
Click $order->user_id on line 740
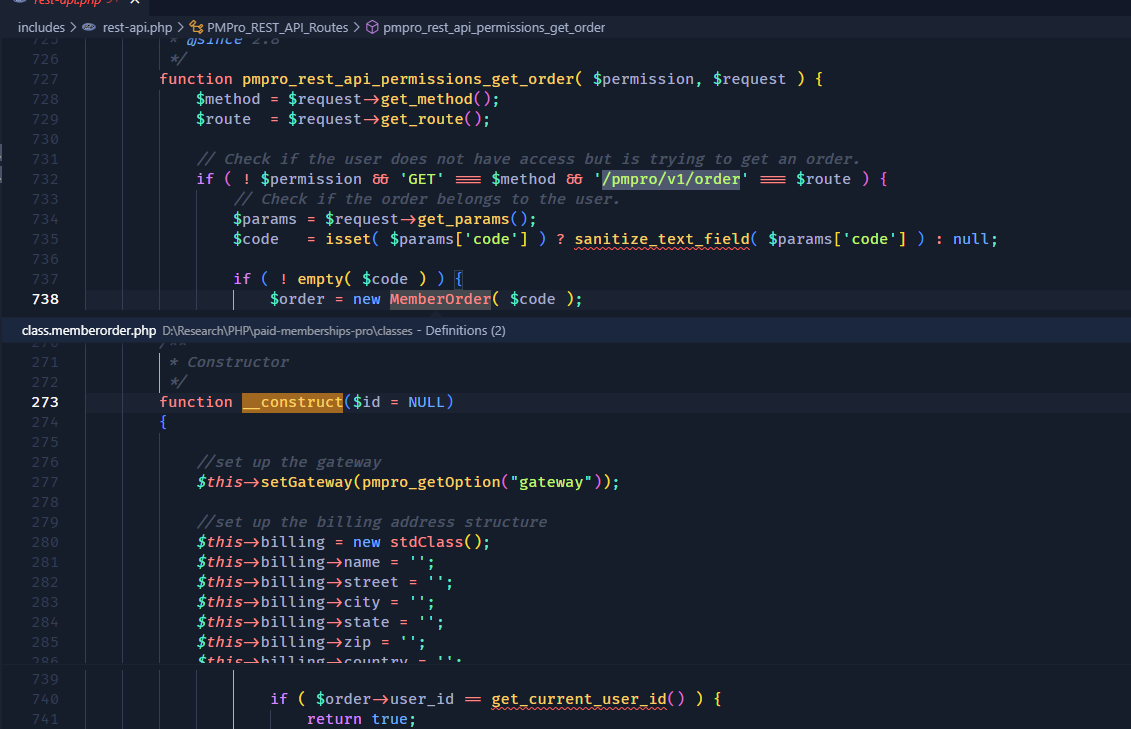pos(384,699)
